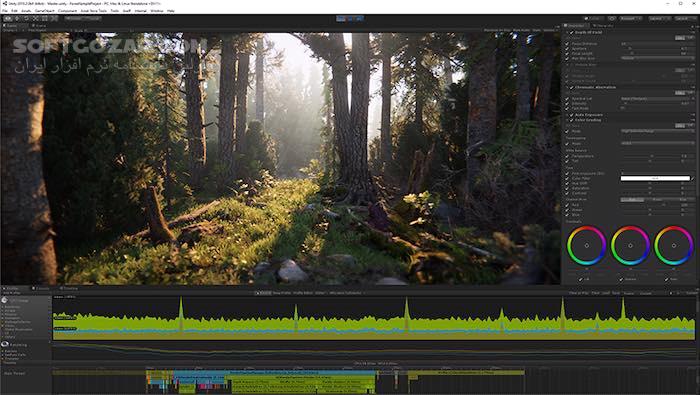Click the cloud services icon in toolbar
700x395 pixels.
click(x=612, y=19)
